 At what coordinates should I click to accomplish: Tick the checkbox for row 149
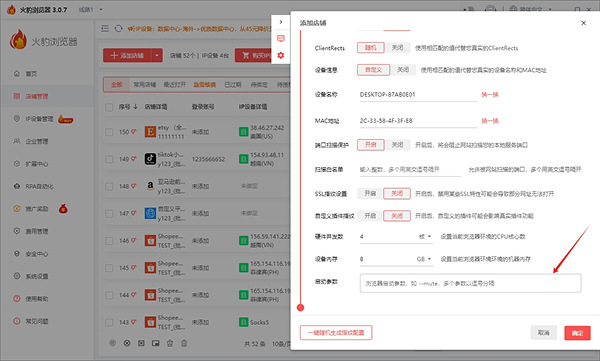click(109, 159)
